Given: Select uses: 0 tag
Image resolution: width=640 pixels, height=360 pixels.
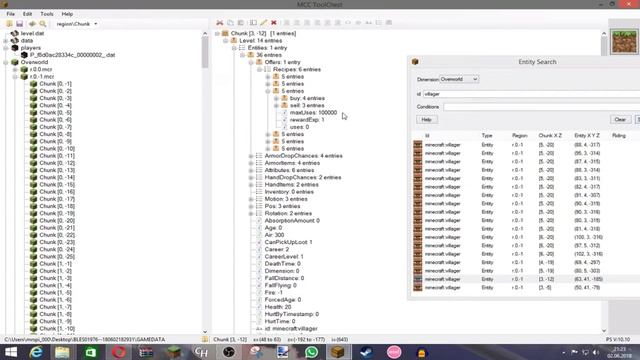Looking at the screenshot, I should [x=299, y=127].
